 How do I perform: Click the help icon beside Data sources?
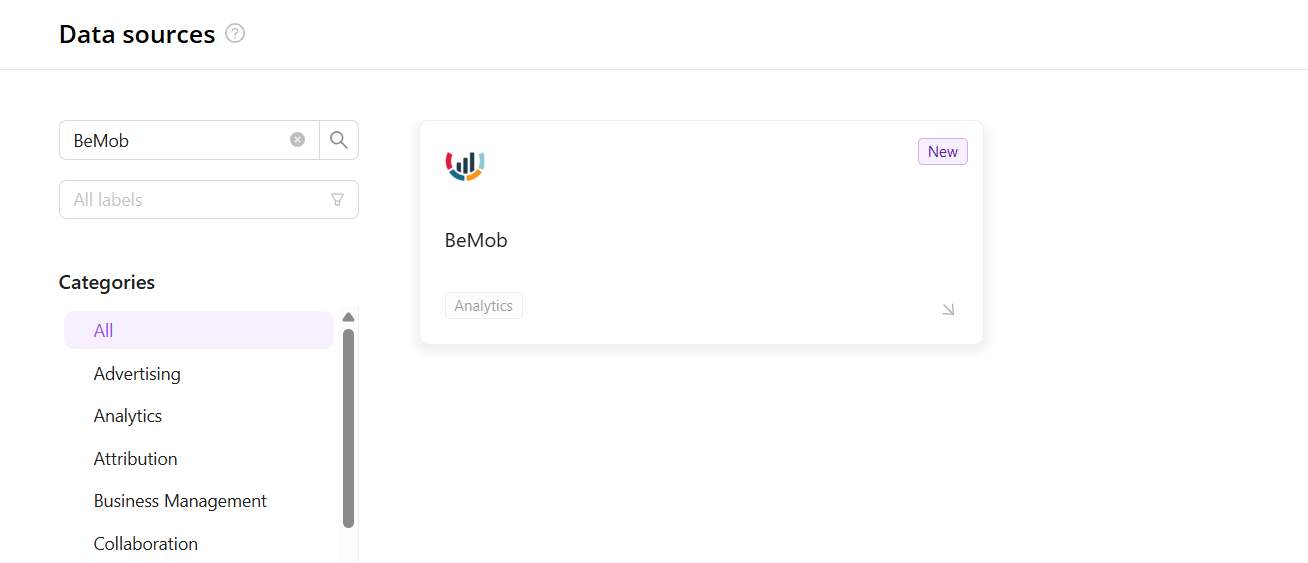[235, 34]
